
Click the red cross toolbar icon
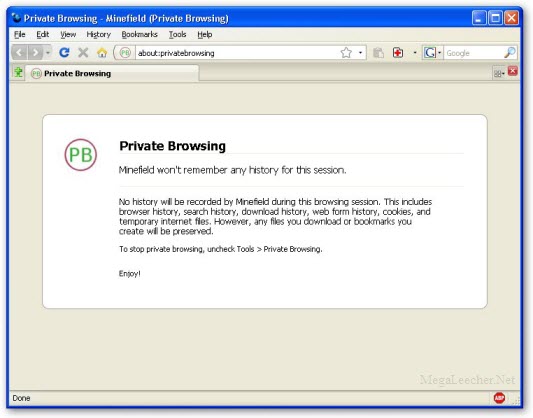[x=398, y=53]
